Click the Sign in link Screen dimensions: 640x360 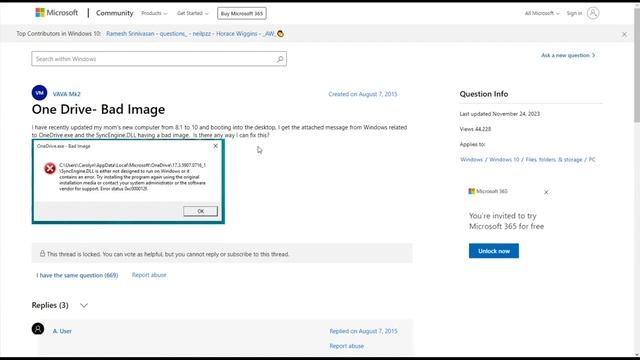click(x=574, y=13)
